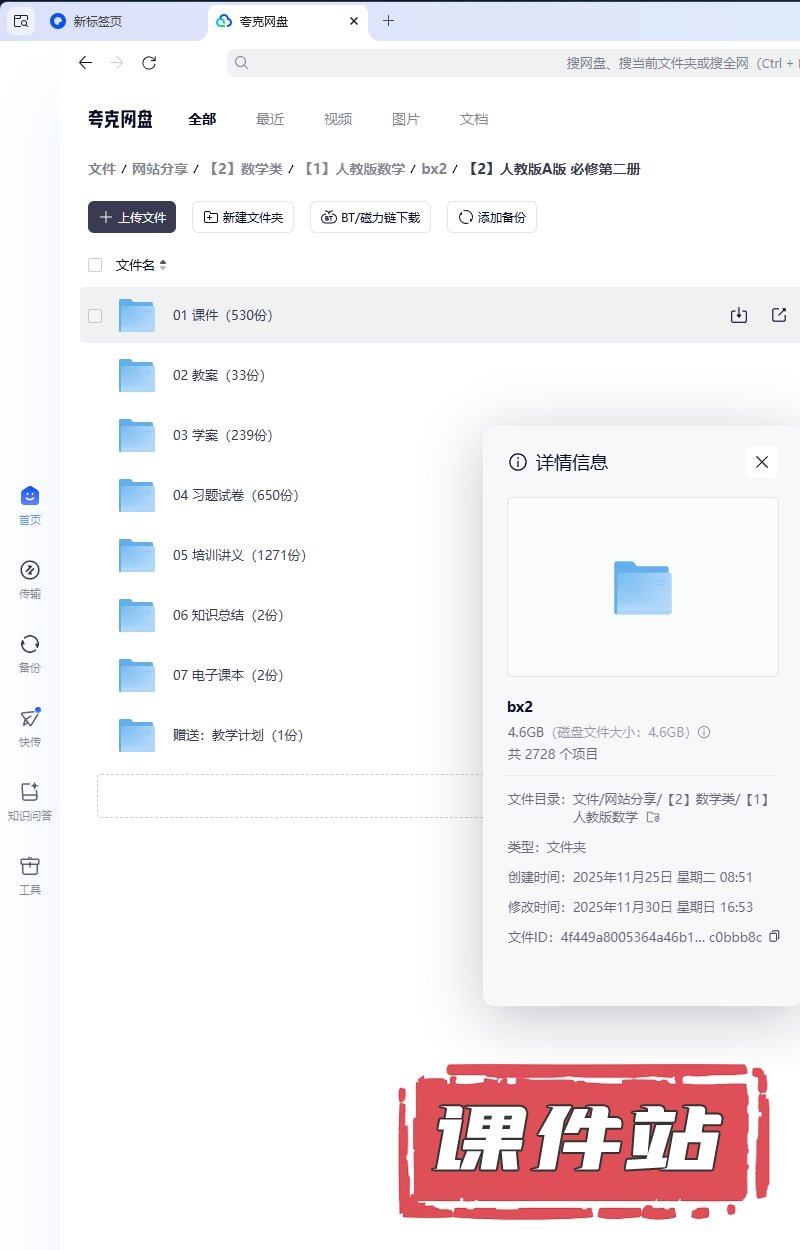Switch to the 文档 tab
Image resolution: width=800 pixels, height=1250 pixels.
(x=474, y=119)
